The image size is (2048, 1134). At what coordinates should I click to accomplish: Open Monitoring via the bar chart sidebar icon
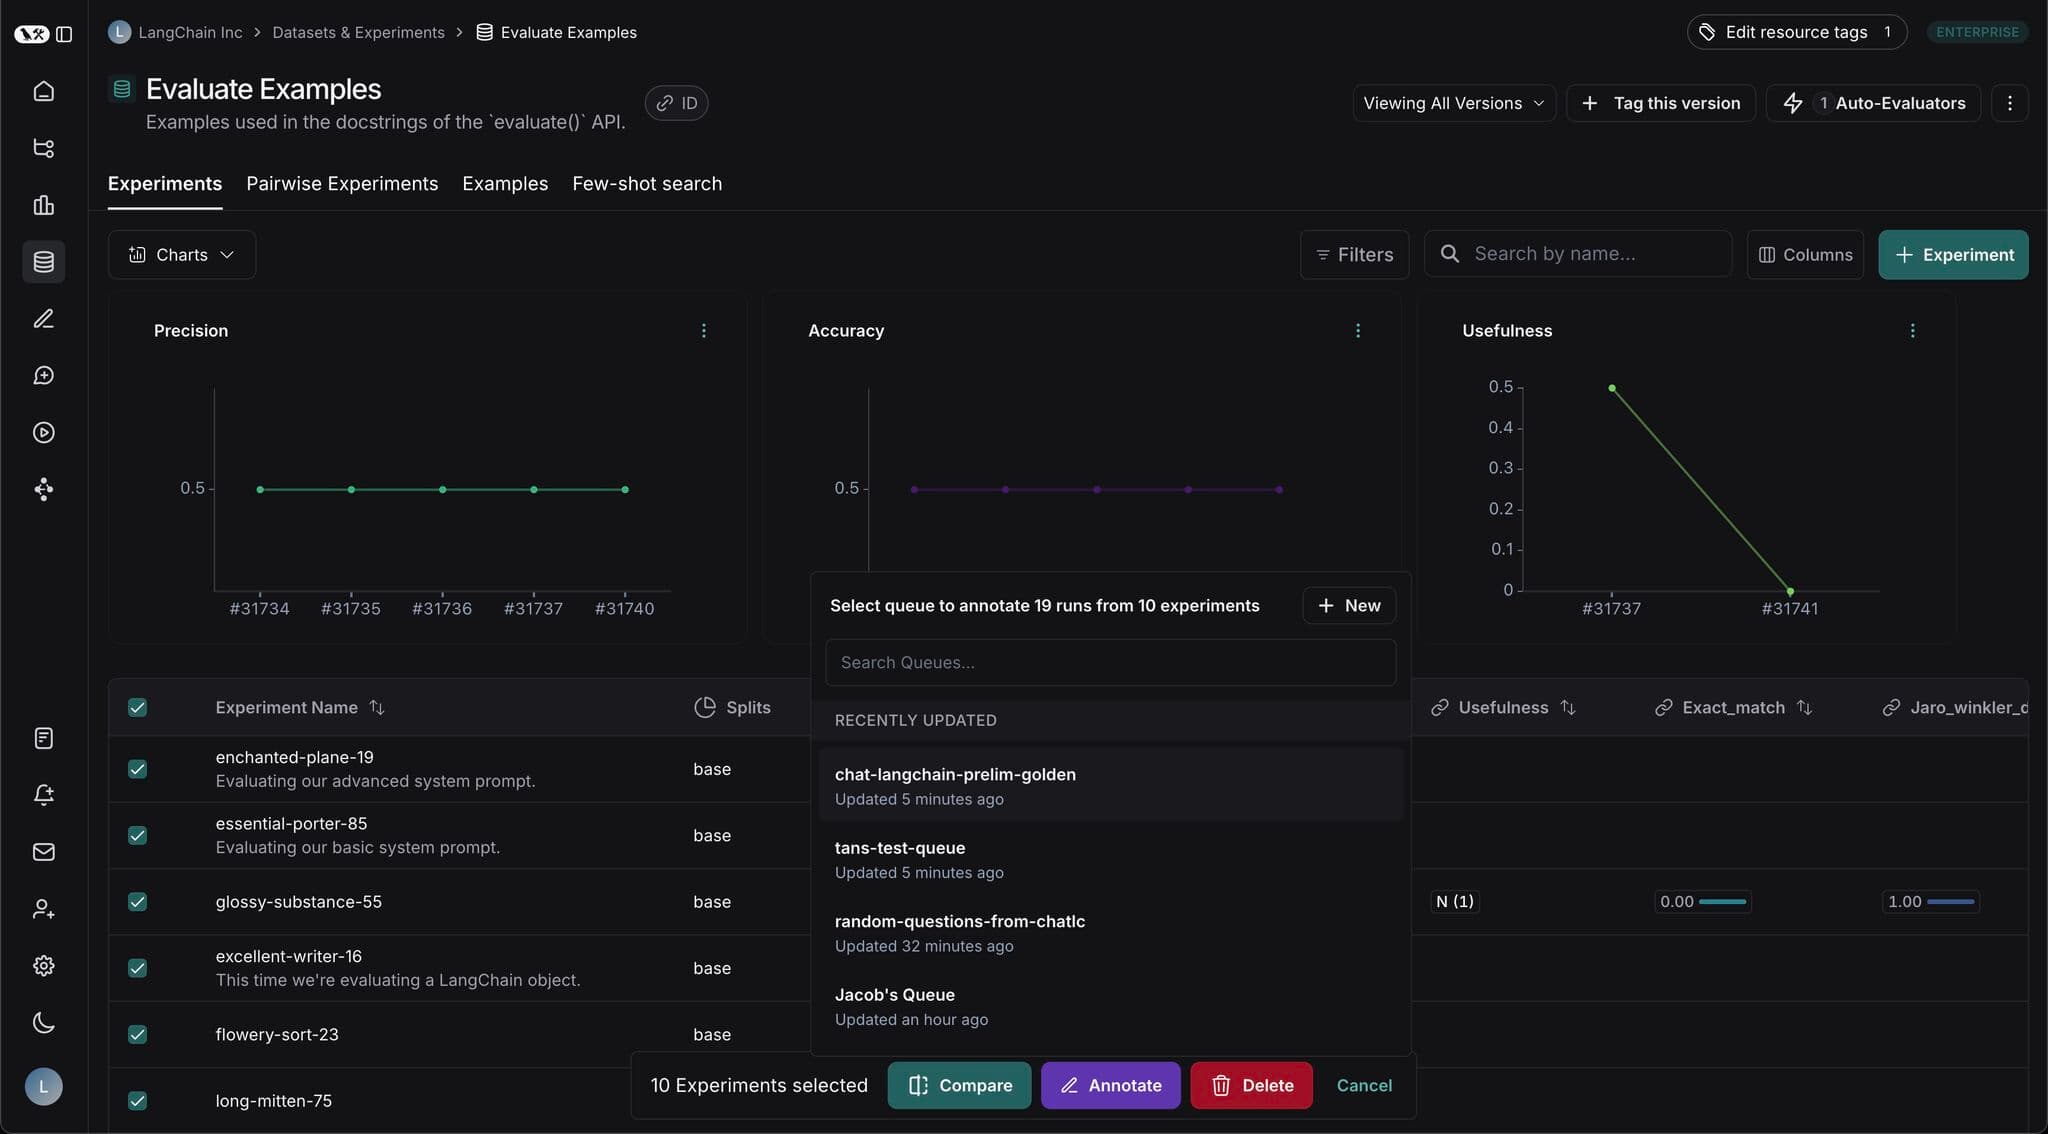click(x=43, y=205)
